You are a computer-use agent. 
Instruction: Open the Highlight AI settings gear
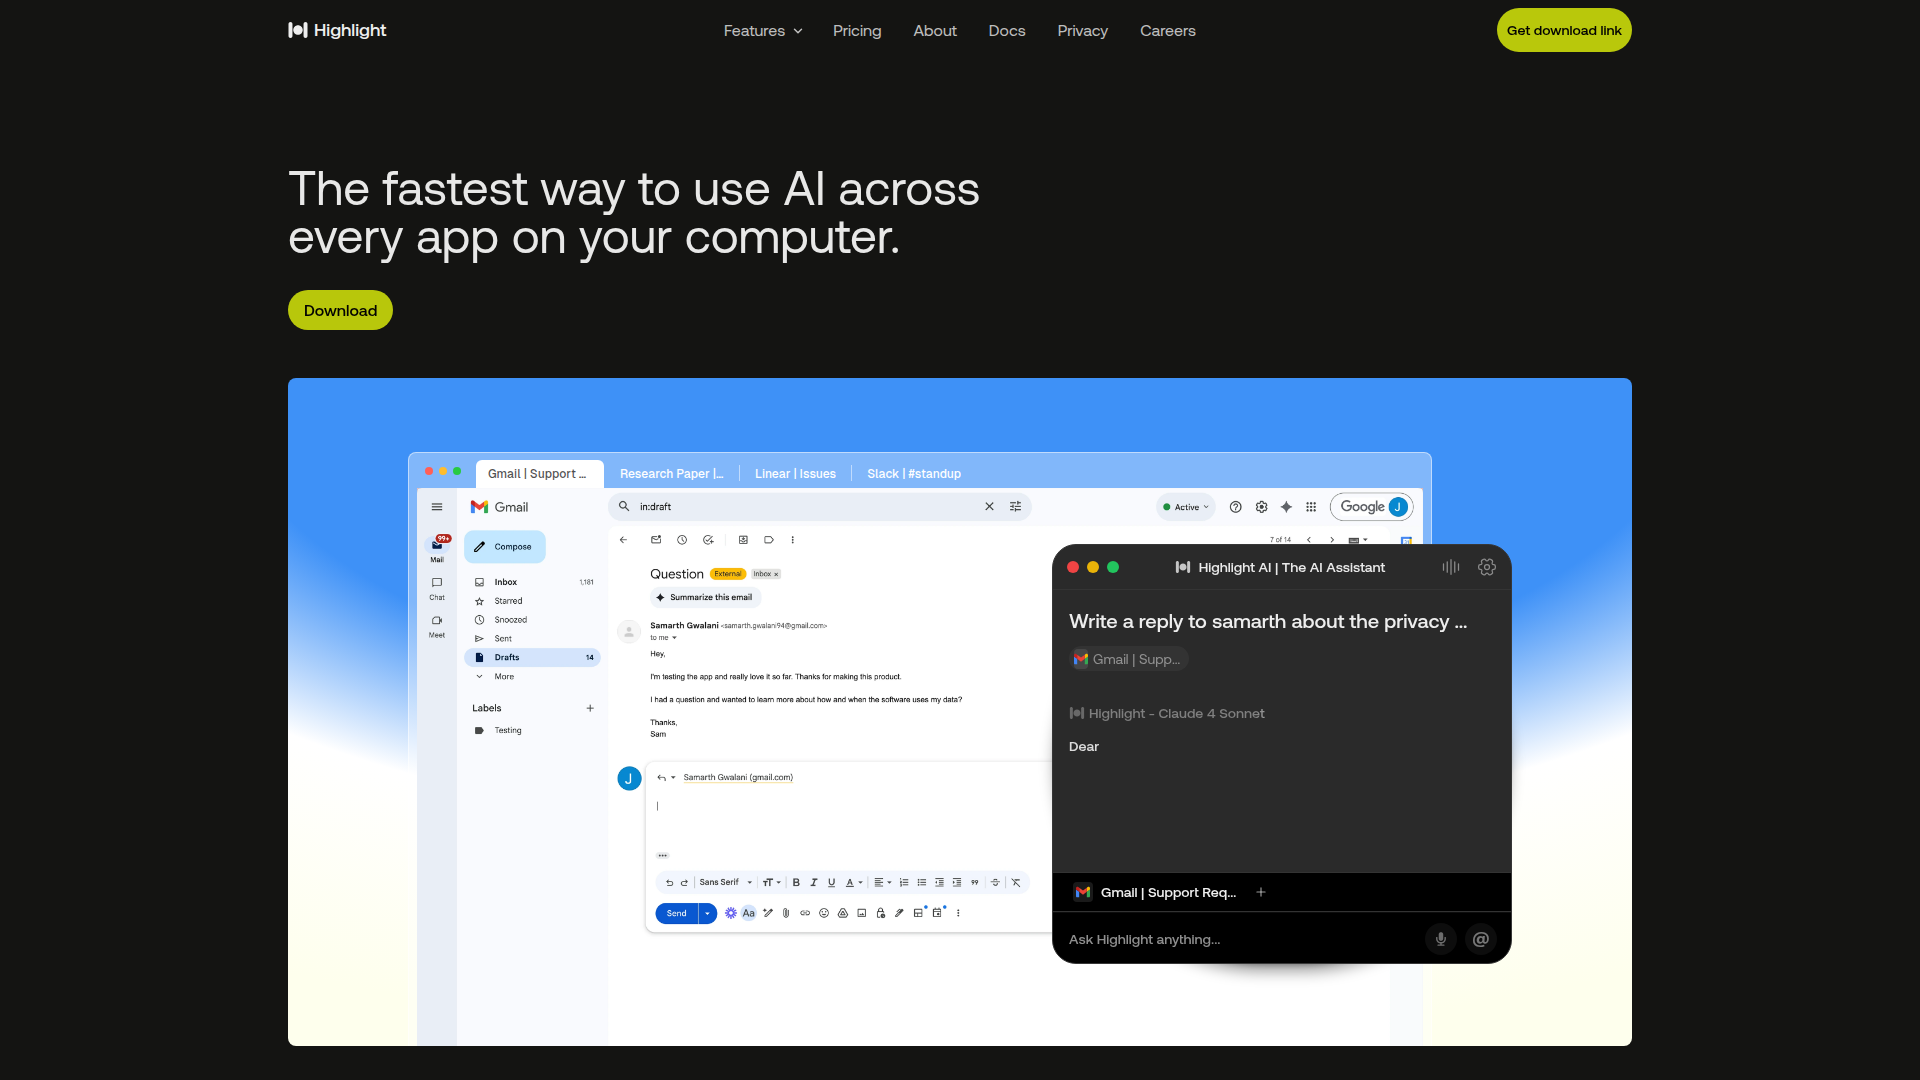pos(1486,567)
